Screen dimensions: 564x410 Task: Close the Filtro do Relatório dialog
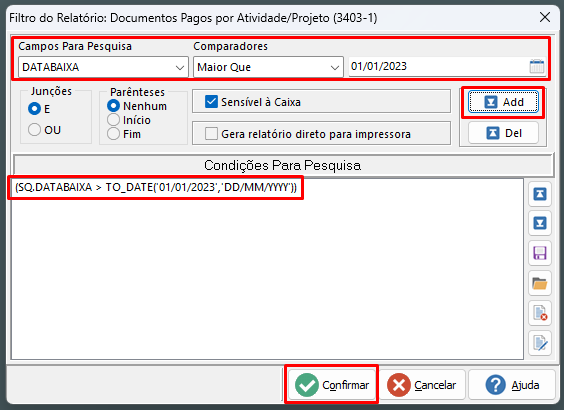(x=545, y=17)
